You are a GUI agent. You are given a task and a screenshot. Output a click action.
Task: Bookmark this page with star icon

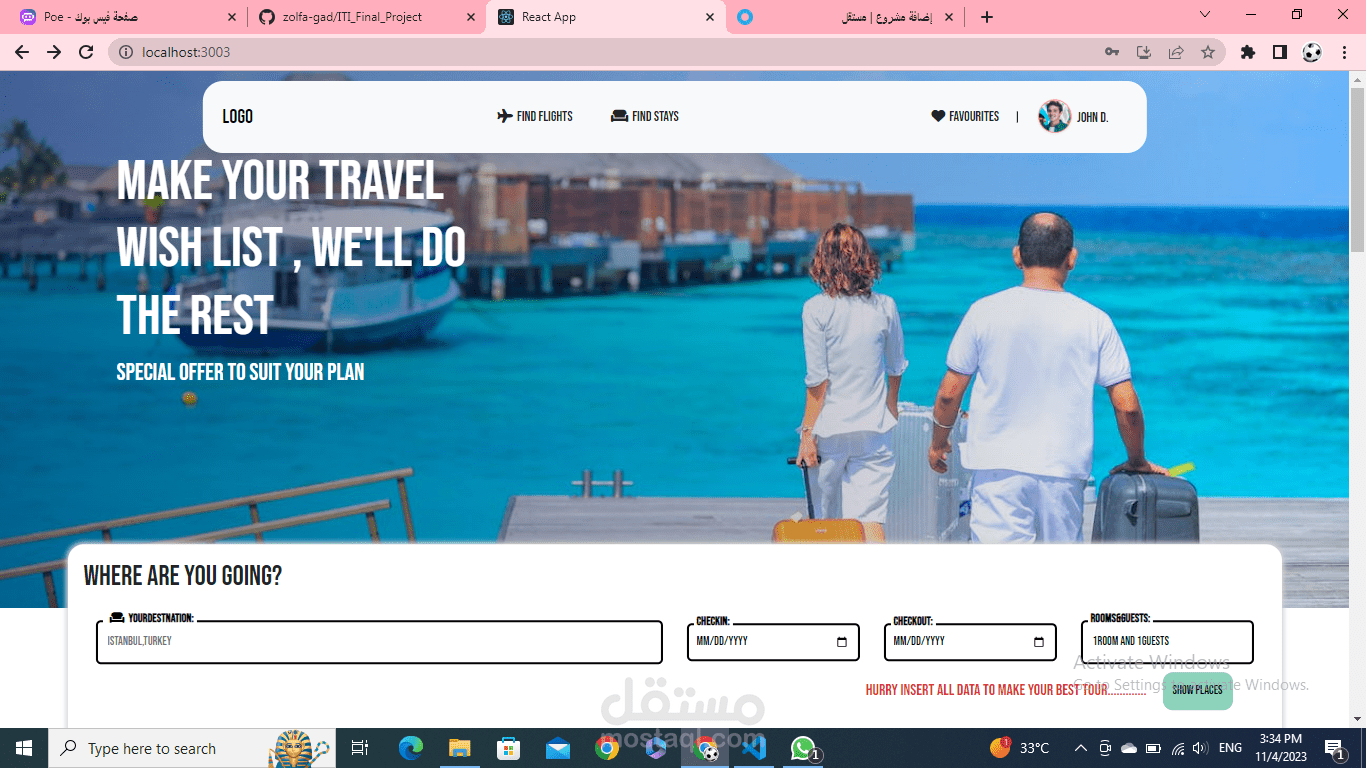coord(1208,52)
